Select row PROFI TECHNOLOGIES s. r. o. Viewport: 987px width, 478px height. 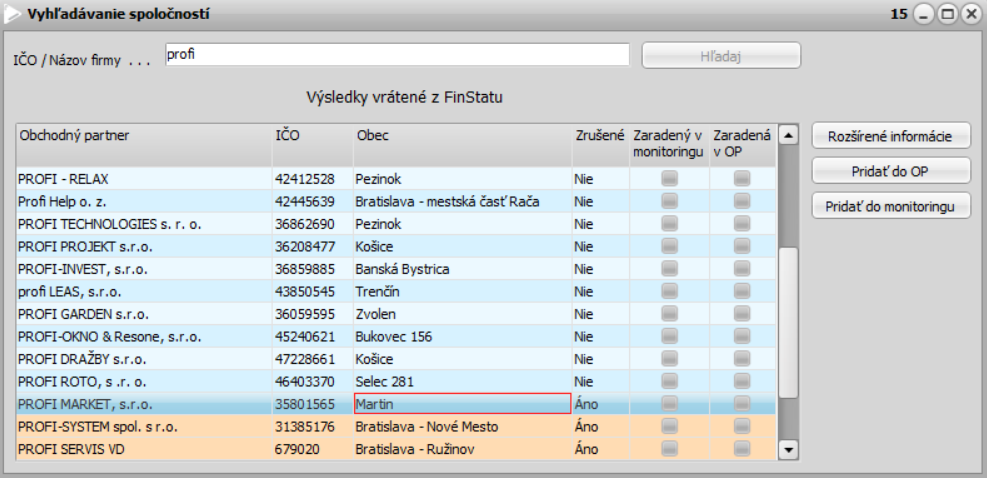coord(396,224)
